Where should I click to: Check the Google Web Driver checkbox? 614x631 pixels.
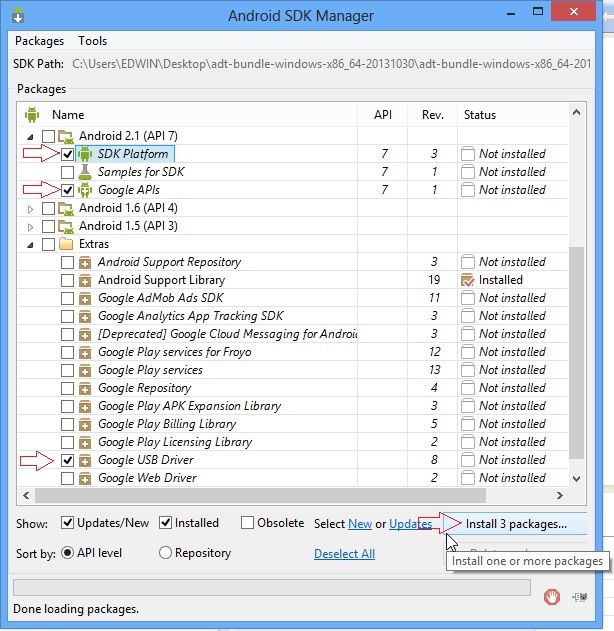point(67,478)
